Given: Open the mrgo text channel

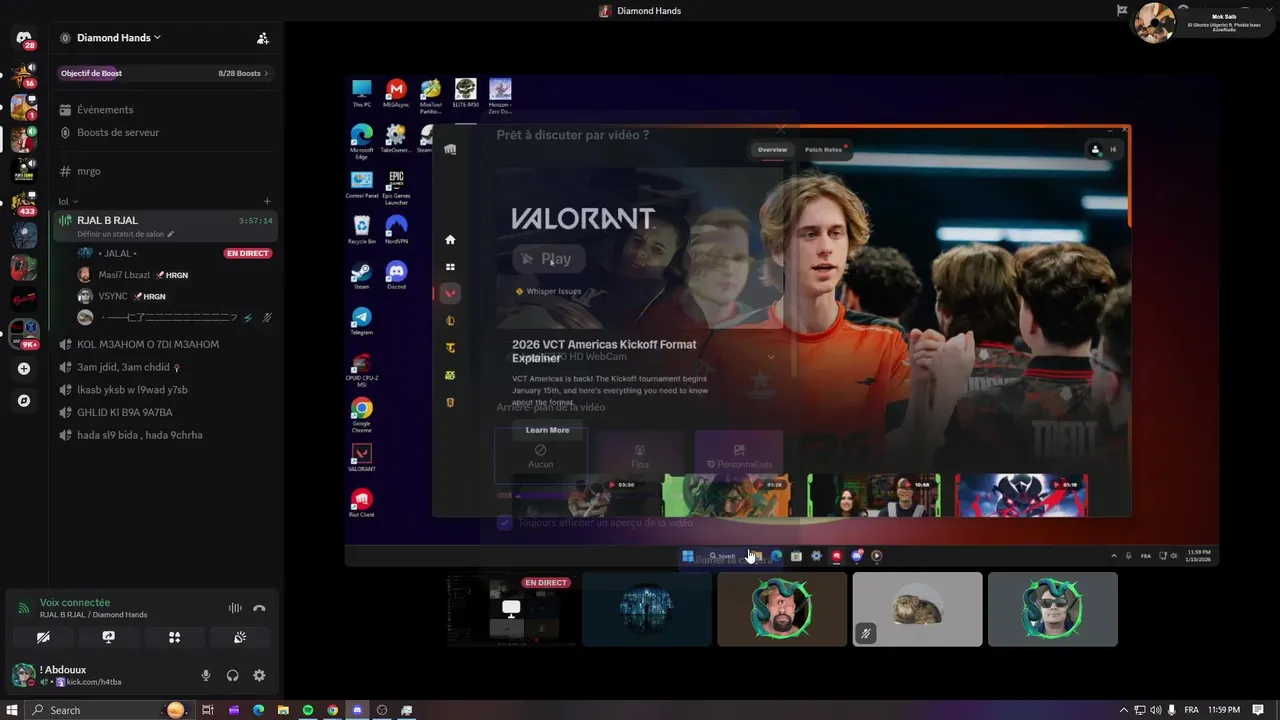Looking at the screenshot, I should click(x=89, y=171).
